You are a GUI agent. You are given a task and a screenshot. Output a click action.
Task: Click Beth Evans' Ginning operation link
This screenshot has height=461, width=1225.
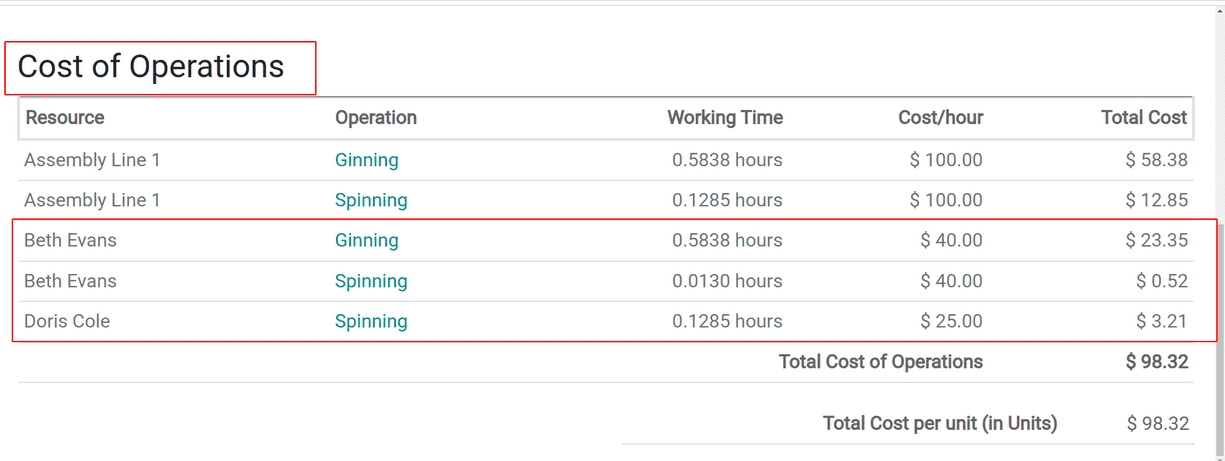click(x=366, y=240)
